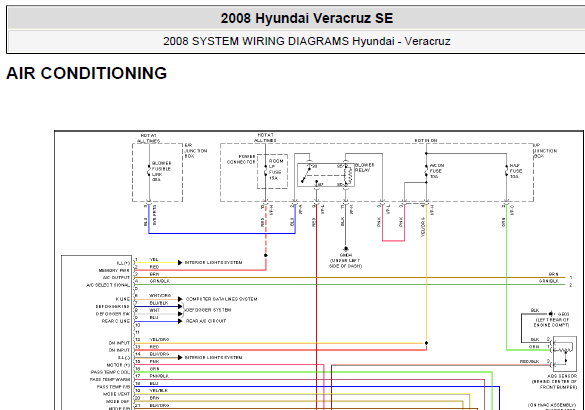
Task: Click the "GRN/BLK" wire label at pin 4
Action: pyautogui.click(x=159, y=281)
